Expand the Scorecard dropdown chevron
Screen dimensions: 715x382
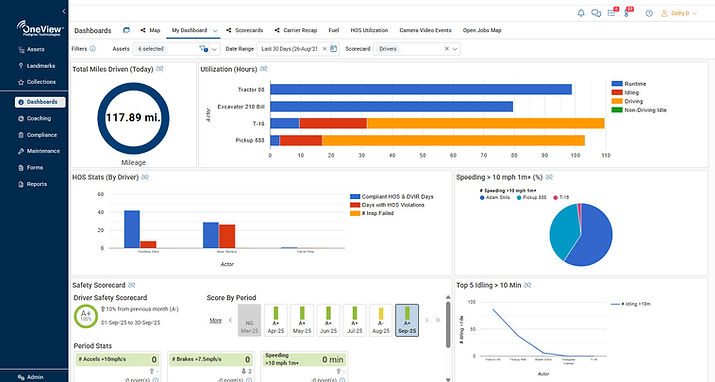click(455, 49)
